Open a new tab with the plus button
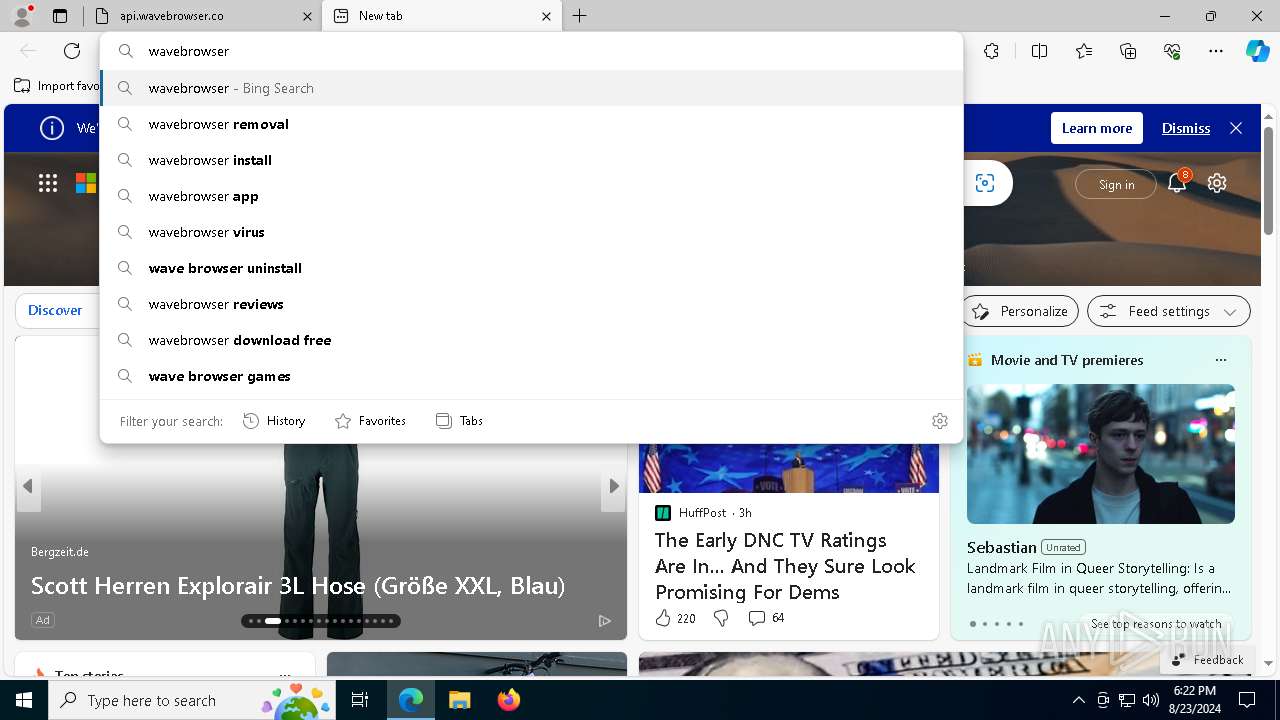This screenshot has height=720, width=1280. coord(580,16)
